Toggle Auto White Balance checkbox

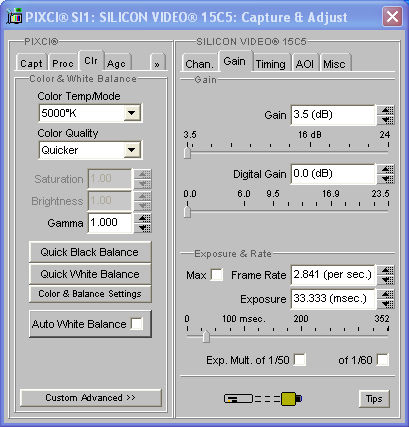click(137, 324)
